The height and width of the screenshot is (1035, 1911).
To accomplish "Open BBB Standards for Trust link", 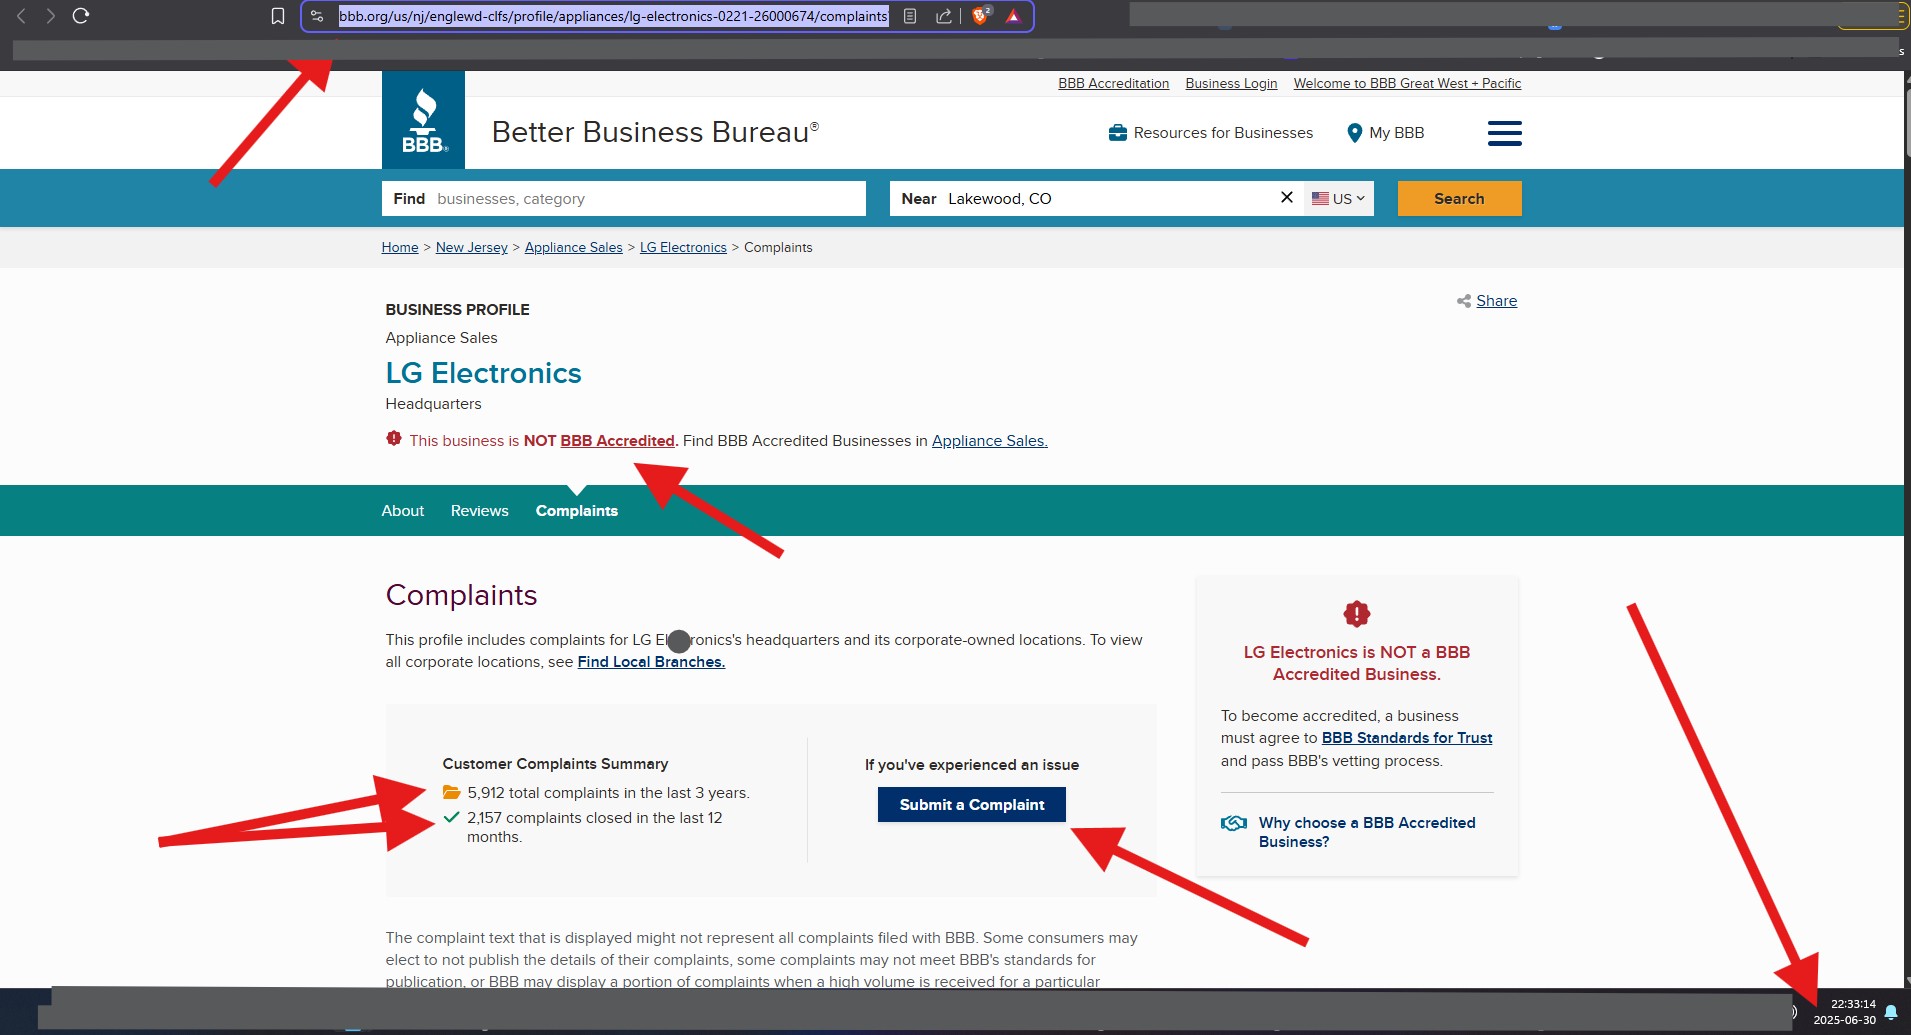I will [1406, 737].
